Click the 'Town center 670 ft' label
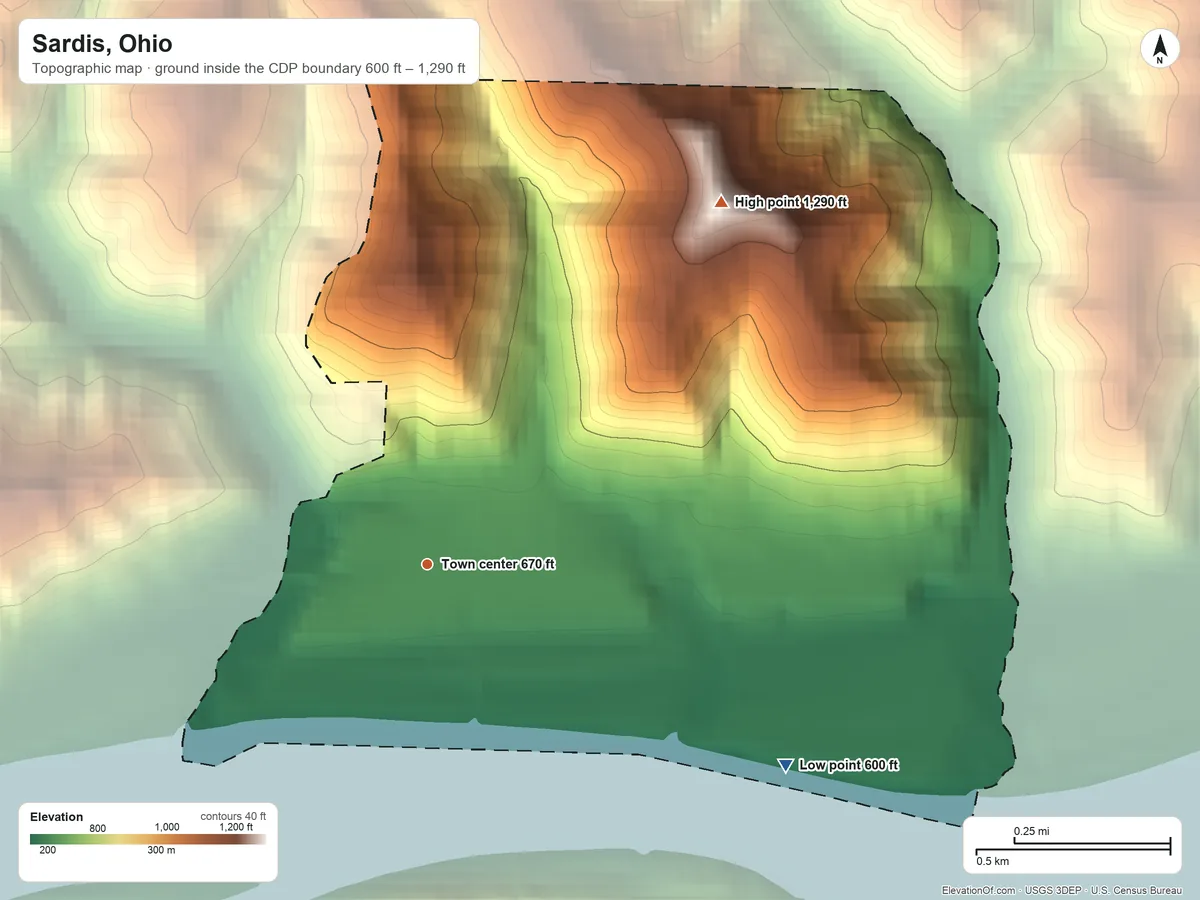This screenshot has height=900, width=1200. tap(498, 564)
